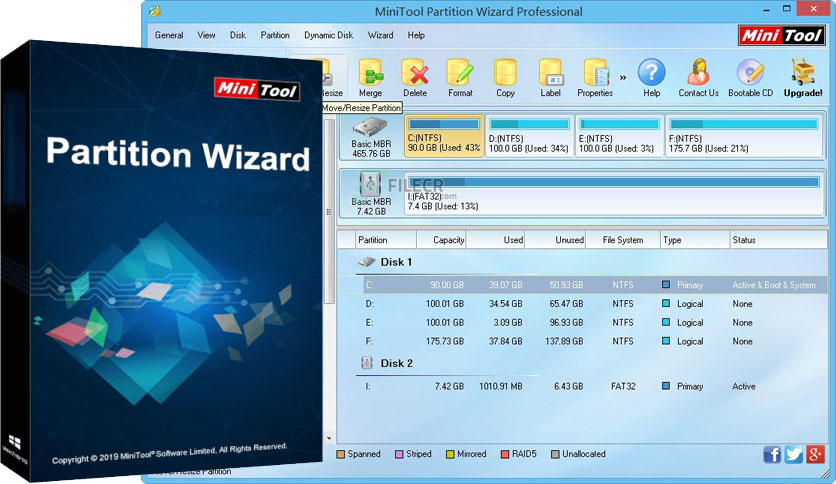Click Active & Boot & System status
This screenshot has width=836, height=484.
pyautogui.click(x=774, y=285)
